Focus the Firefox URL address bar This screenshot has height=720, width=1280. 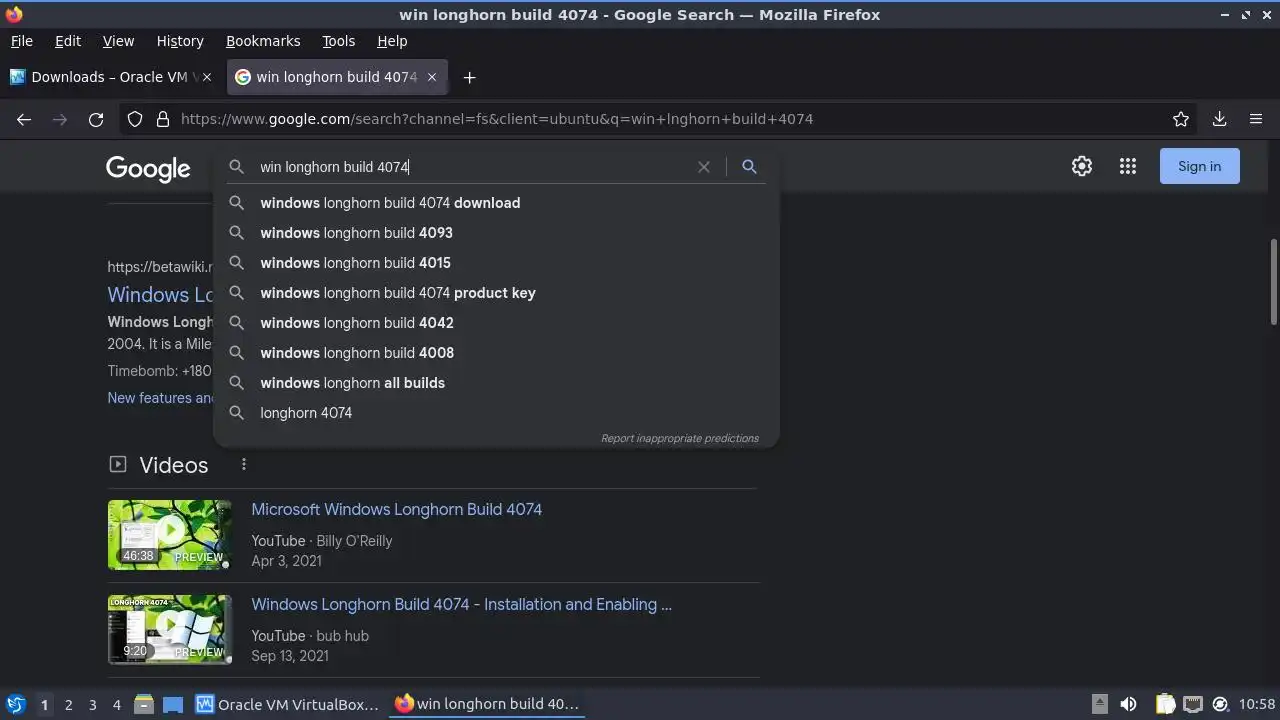click(660, 119)
